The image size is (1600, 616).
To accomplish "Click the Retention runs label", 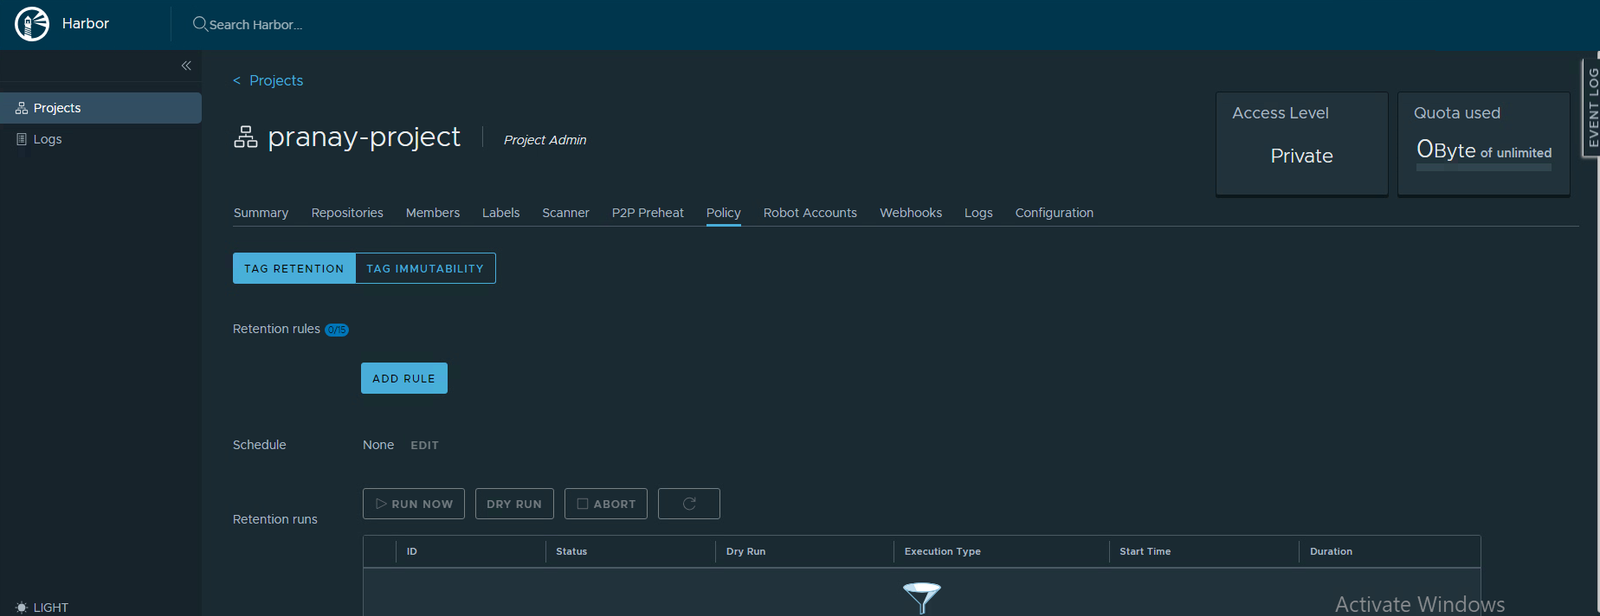I will pos(275,519).
